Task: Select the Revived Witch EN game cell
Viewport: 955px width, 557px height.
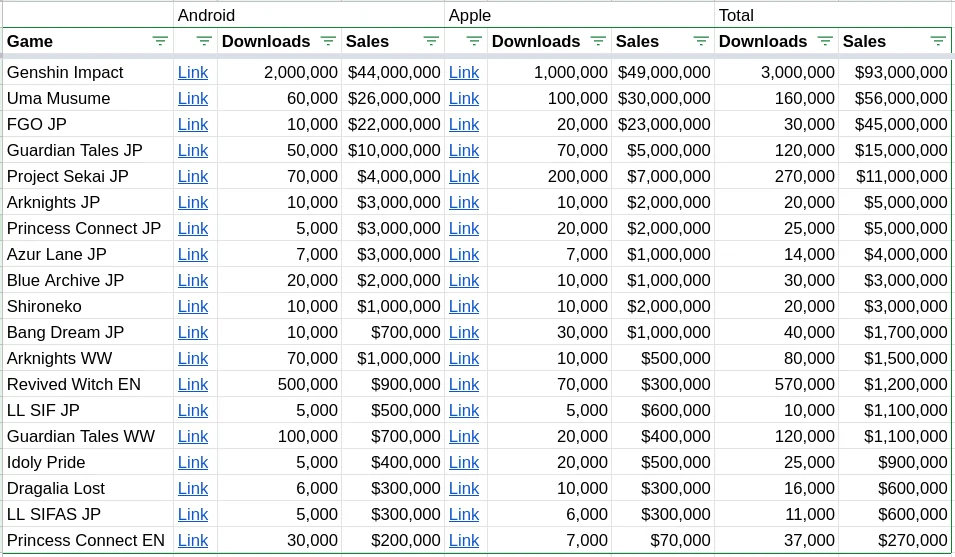Action: pos(87,384)
